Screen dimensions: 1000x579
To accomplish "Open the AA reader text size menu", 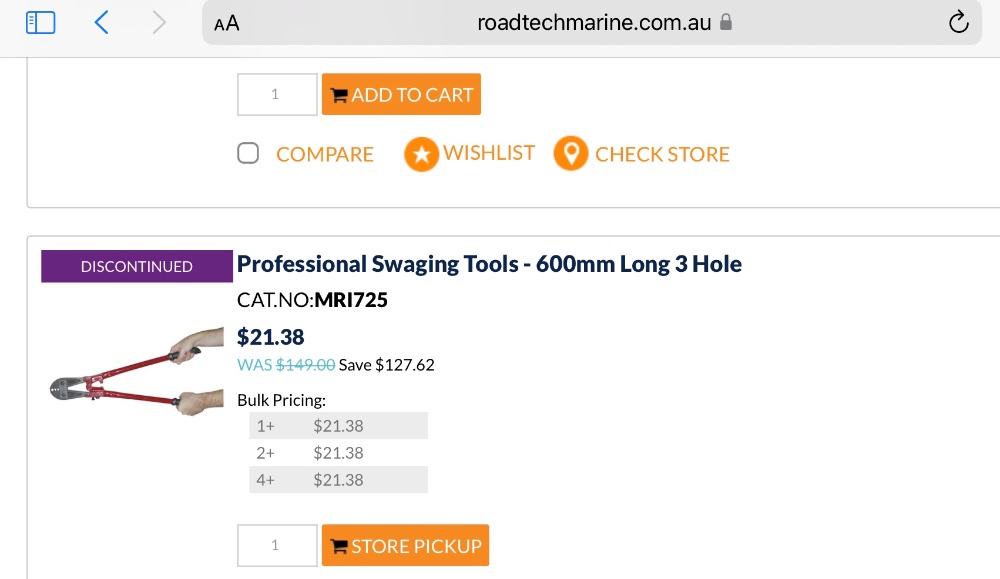I will [227, 23].
